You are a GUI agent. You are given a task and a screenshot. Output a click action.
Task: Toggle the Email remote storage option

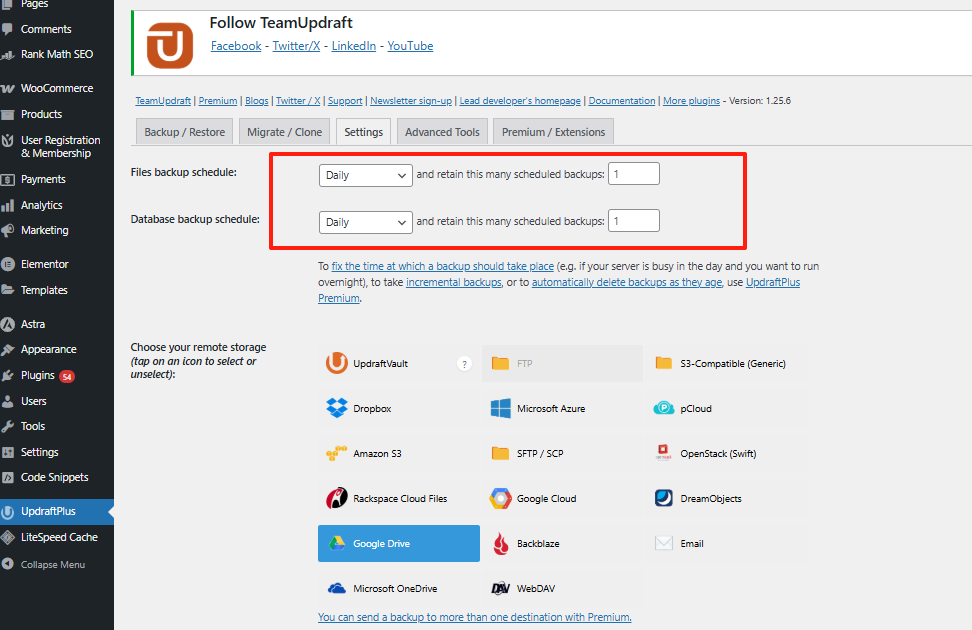664,544
